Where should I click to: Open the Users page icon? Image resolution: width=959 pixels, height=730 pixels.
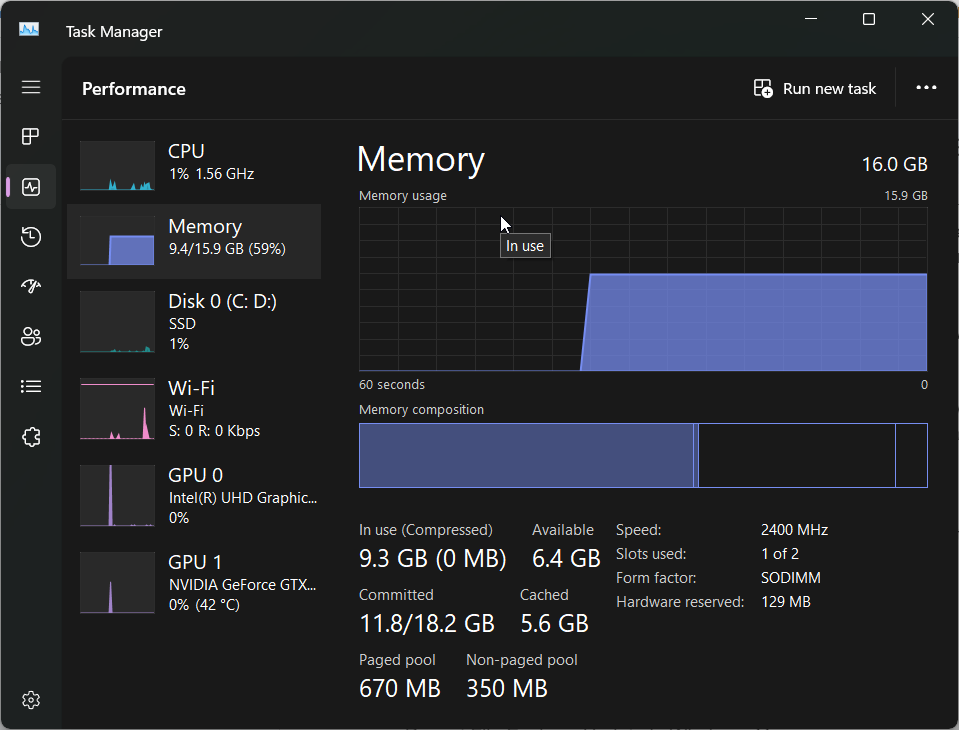[x=31, y=337]
